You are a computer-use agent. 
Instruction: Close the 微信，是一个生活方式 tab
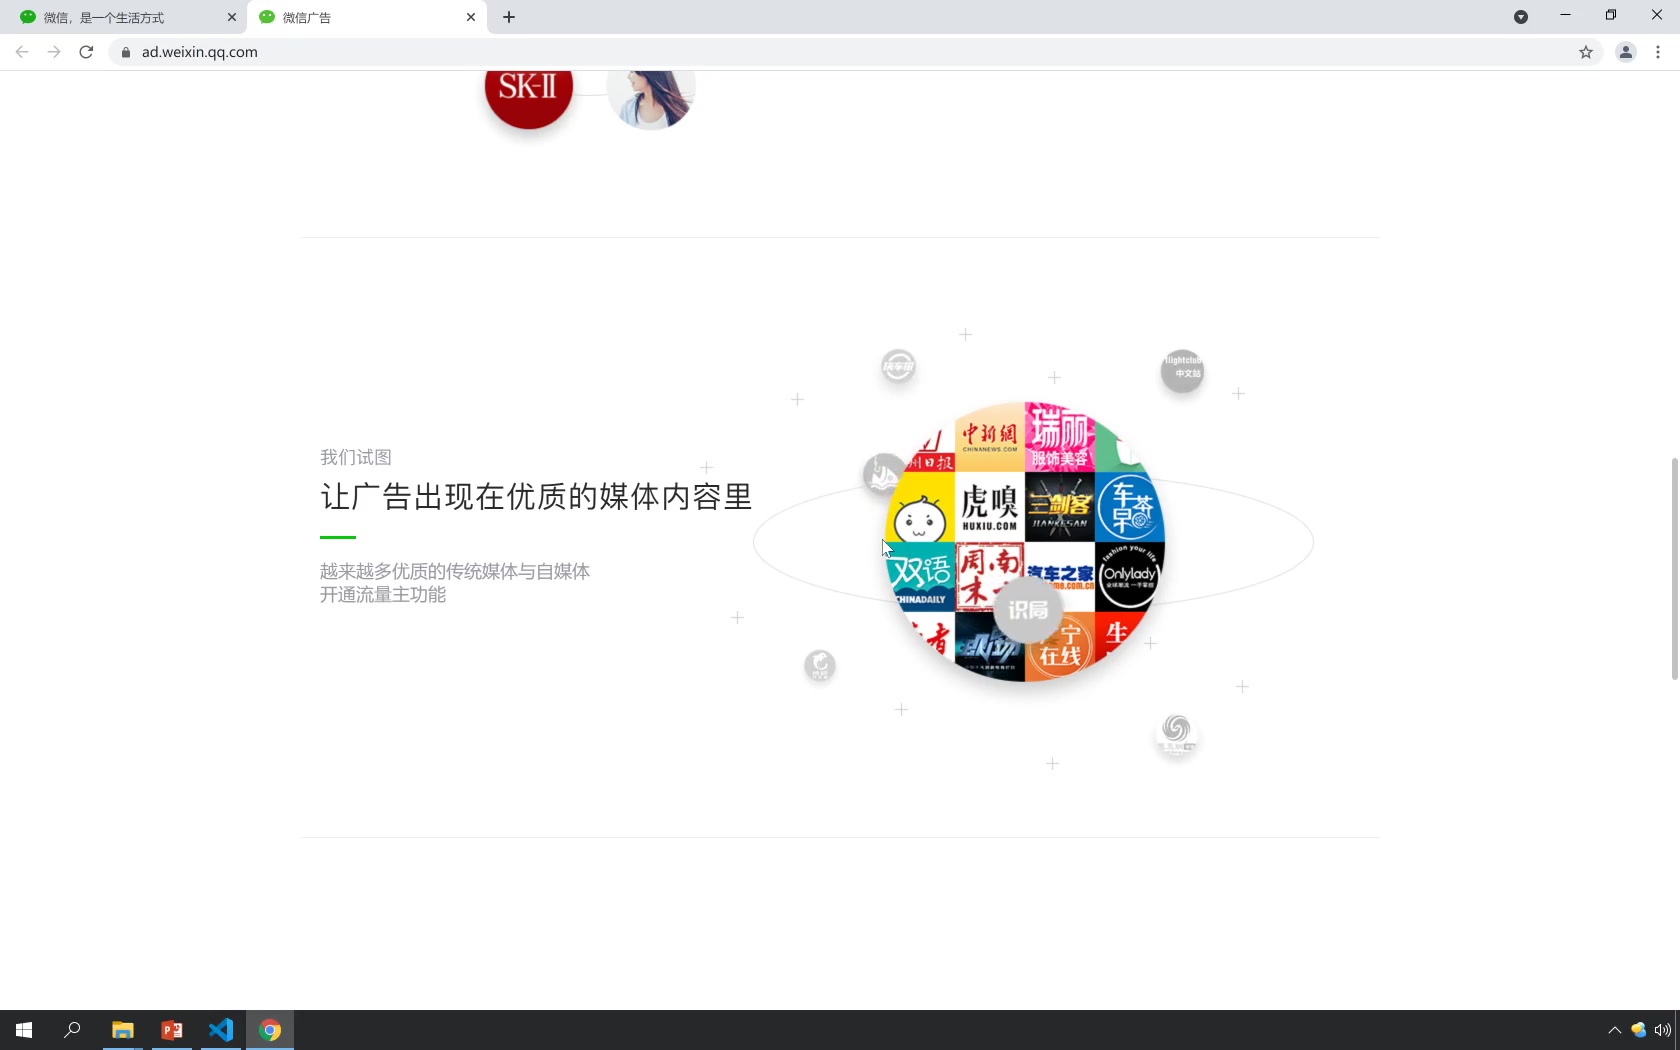click(231, 17)
